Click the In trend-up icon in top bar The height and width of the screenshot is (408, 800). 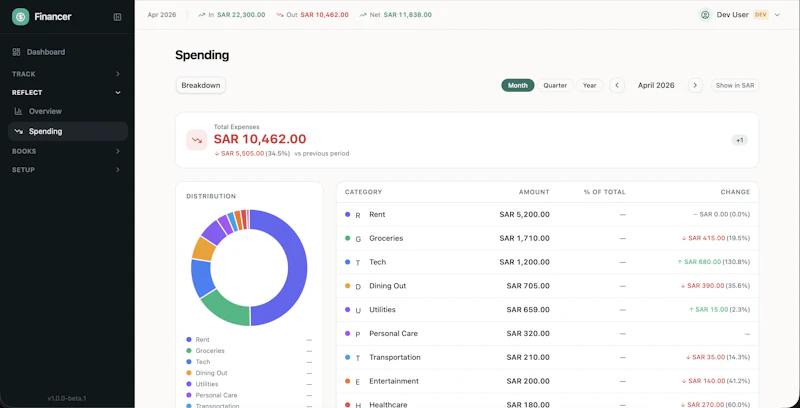coord(202,15)
